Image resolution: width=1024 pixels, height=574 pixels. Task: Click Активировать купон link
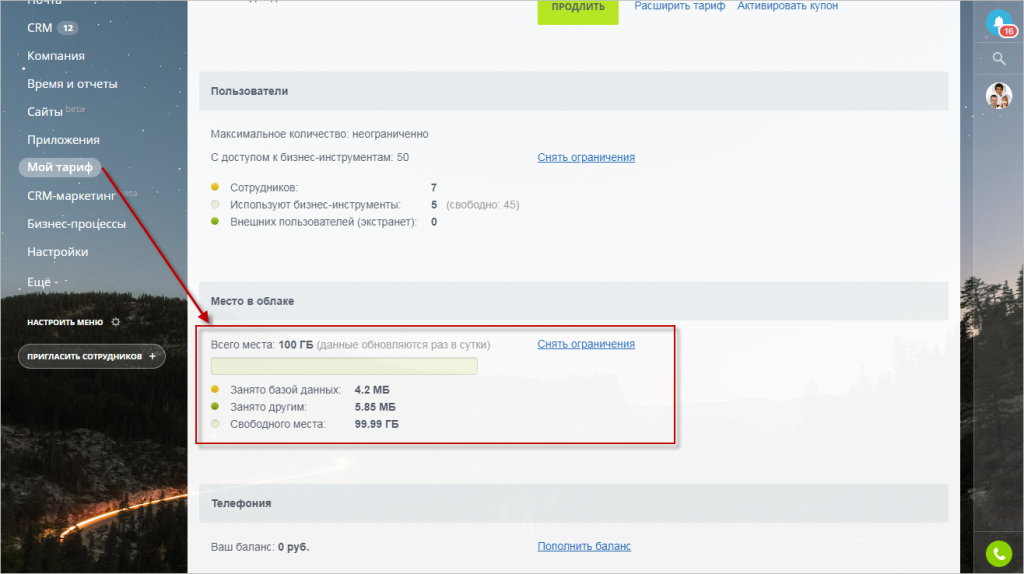point(787,6)
